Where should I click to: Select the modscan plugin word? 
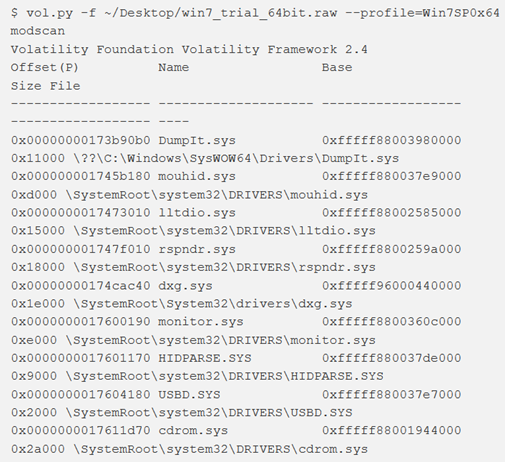tap(38, 31)
